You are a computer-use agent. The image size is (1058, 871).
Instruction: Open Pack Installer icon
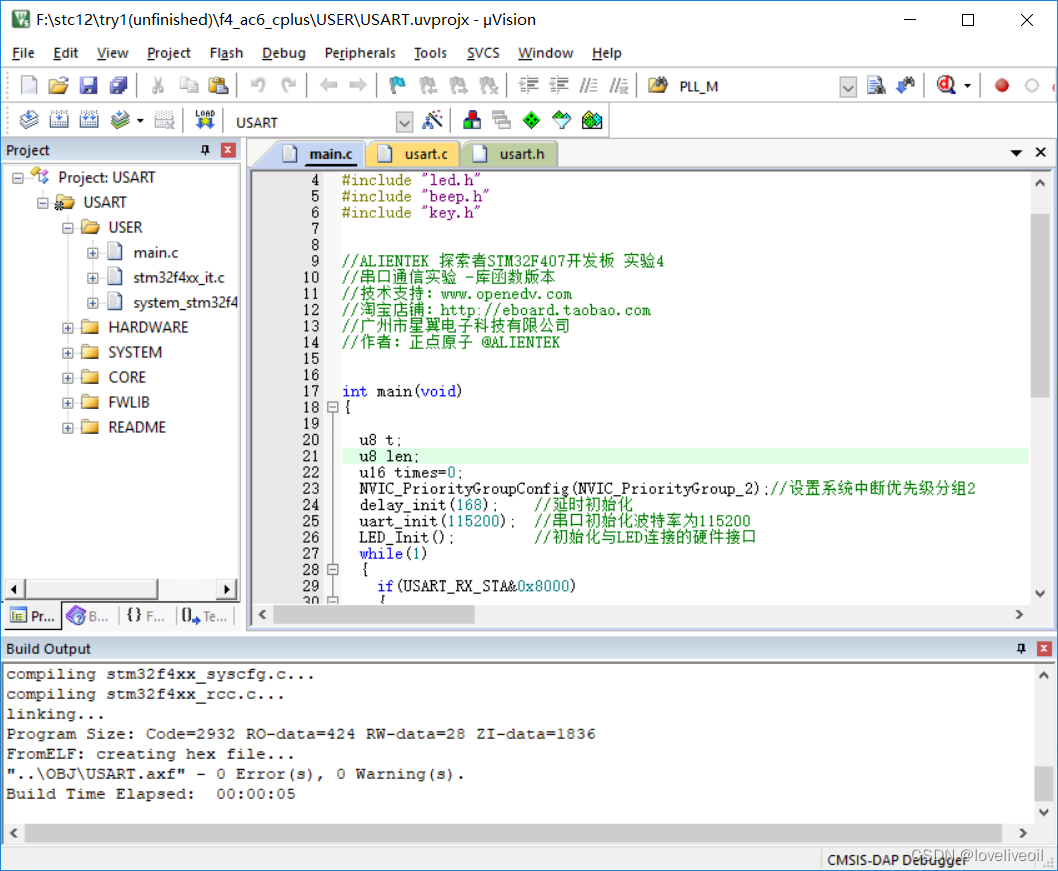coord(592,120)
